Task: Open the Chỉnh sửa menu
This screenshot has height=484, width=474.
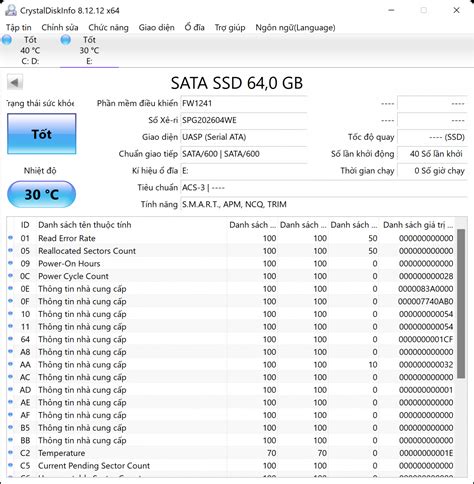Action: tap(60, 27)
